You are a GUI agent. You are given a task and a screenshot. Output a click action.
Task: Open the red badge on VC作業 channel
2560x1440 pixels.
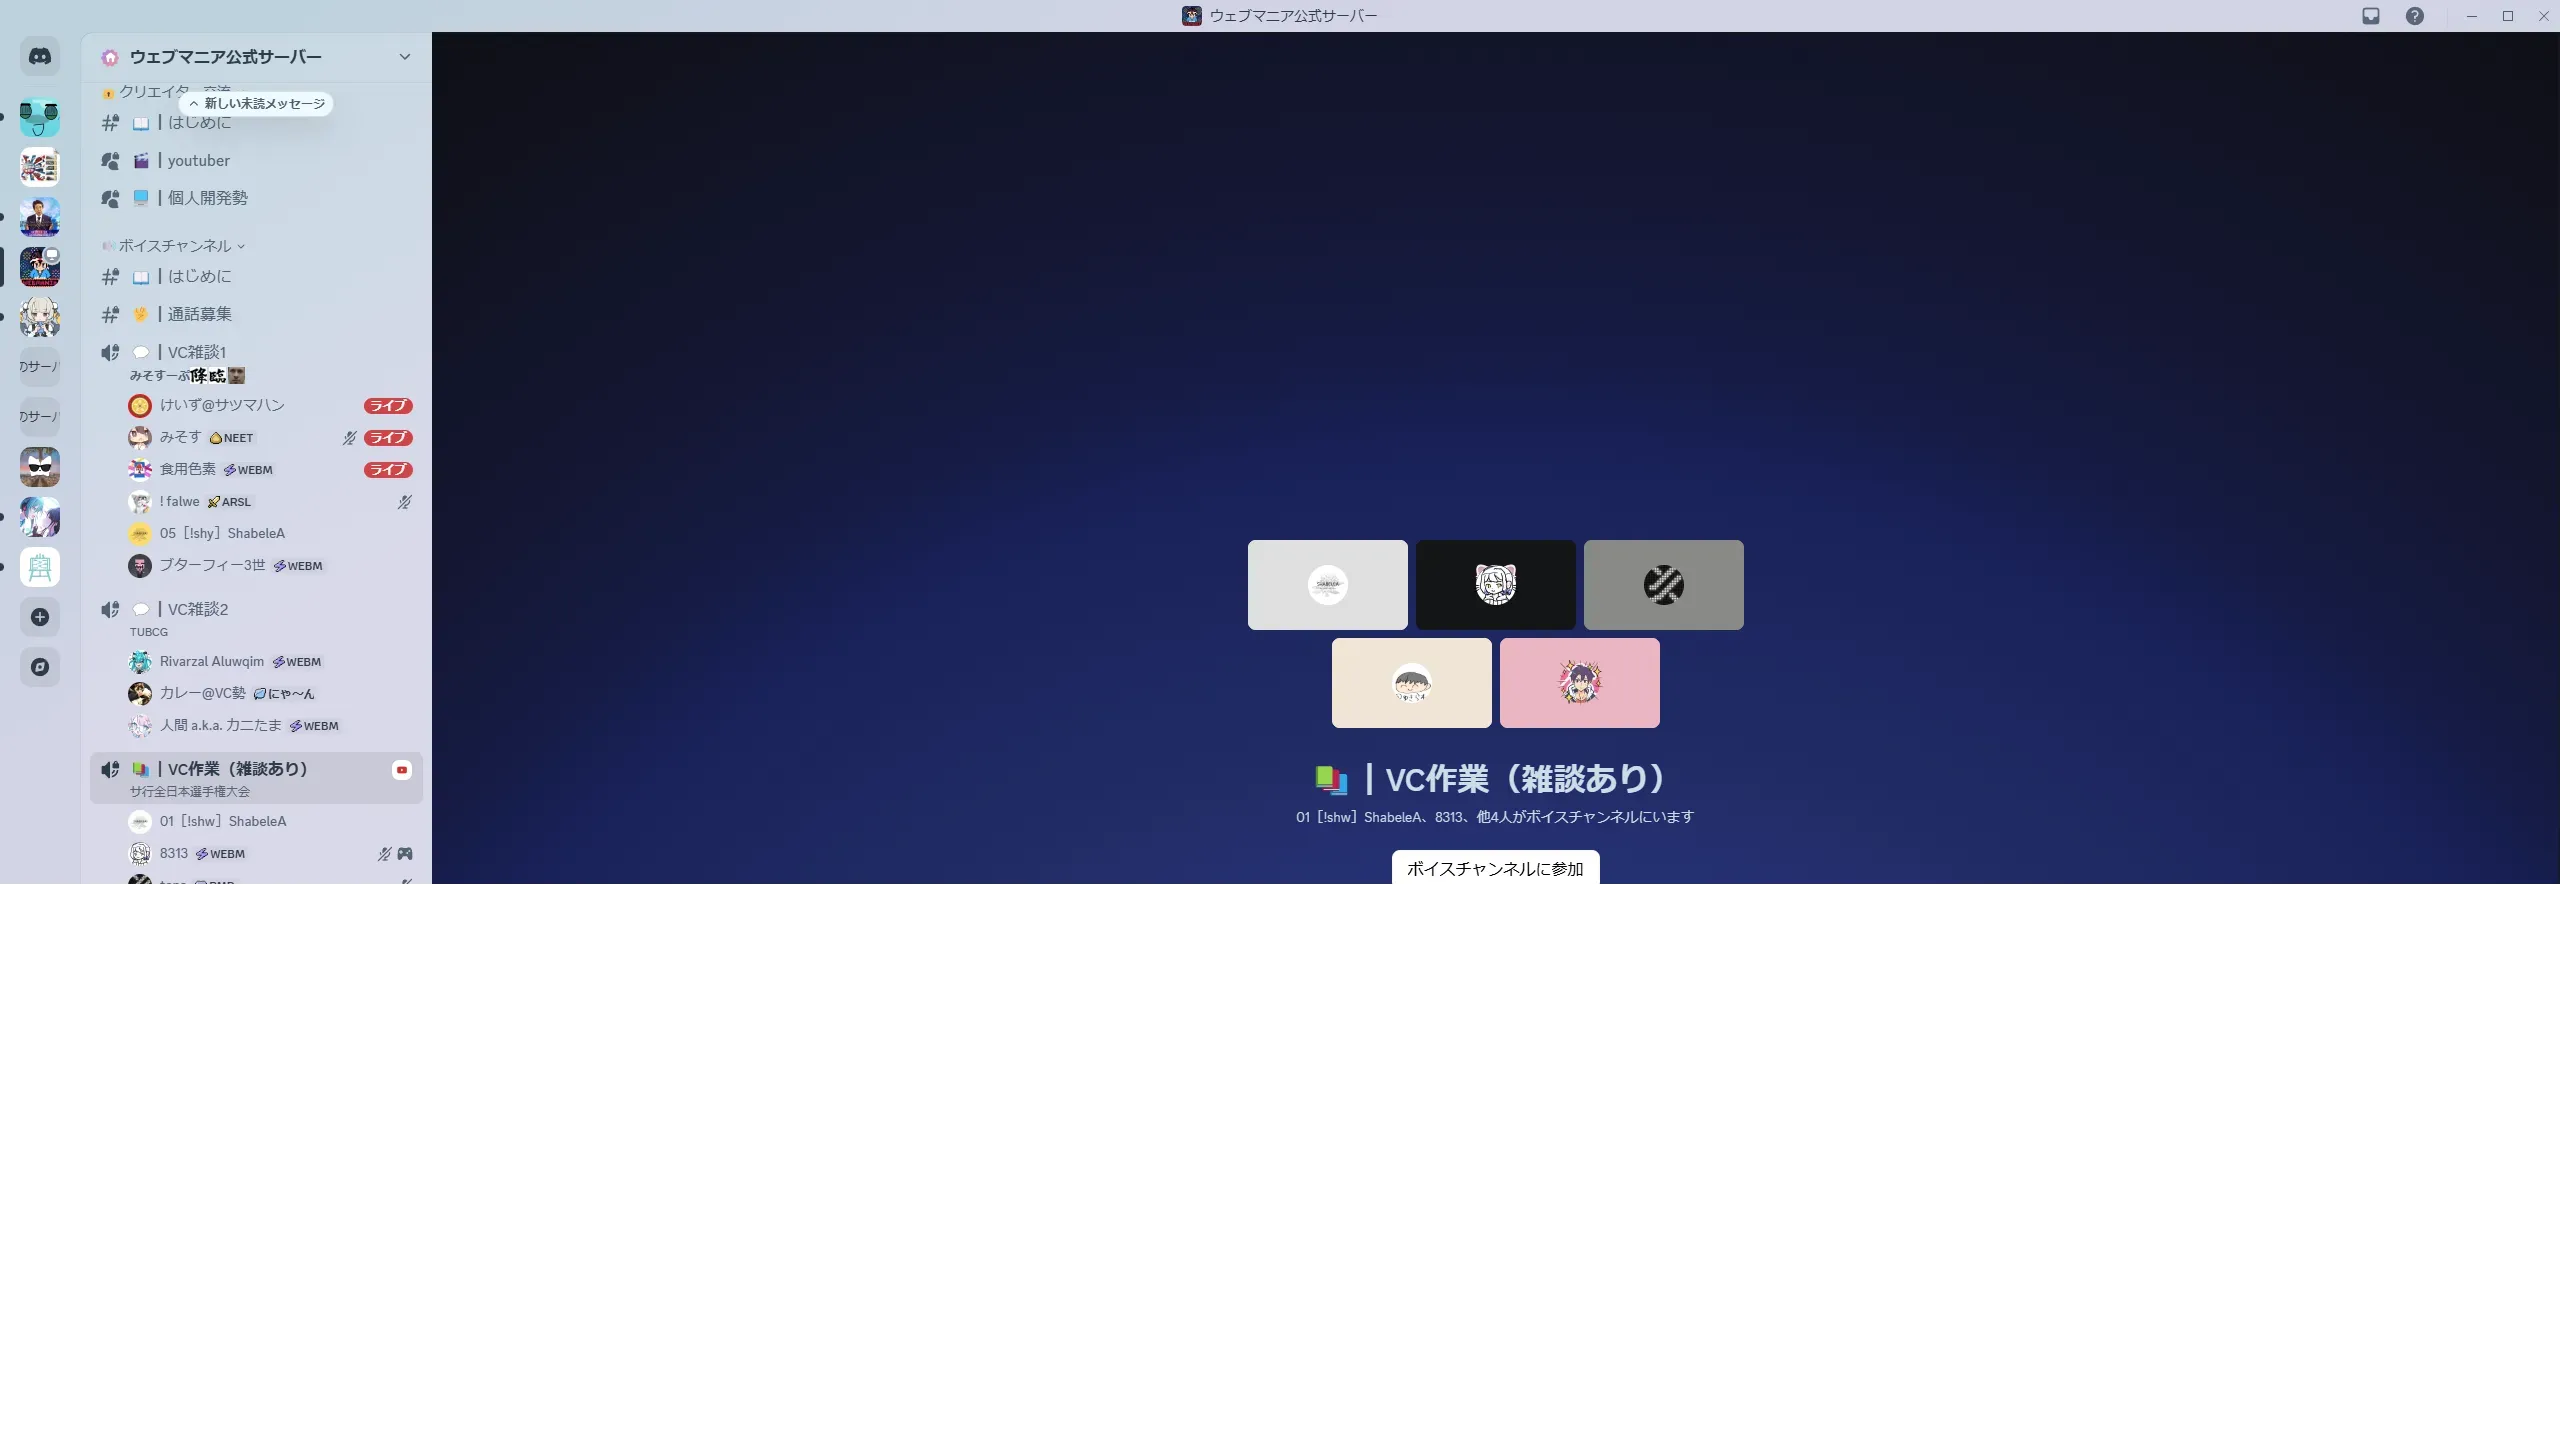[402, 770]
